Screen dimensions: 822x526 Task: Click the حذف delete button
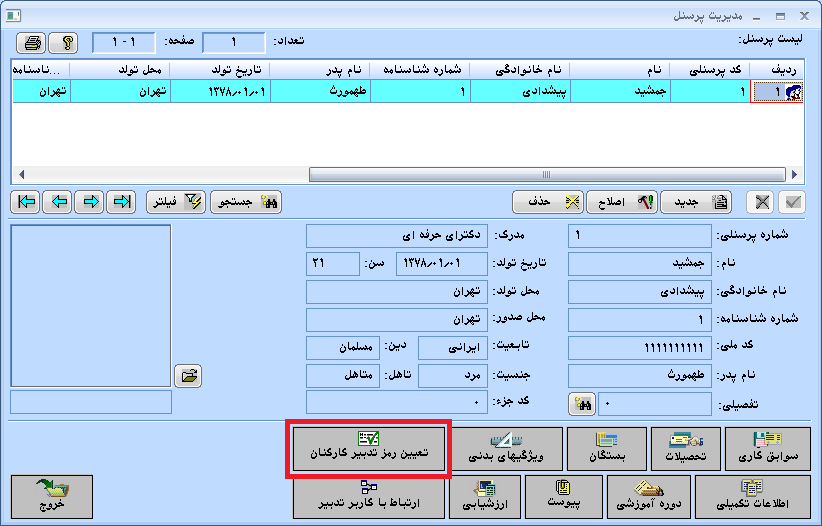click(548, 201)
